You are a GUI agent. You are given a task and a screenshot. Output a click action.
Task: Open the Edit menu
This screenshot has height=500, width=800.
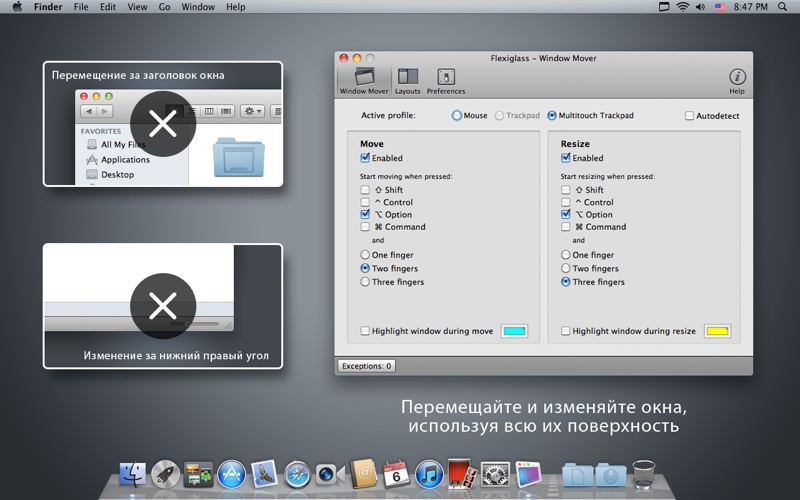(108, 7)
